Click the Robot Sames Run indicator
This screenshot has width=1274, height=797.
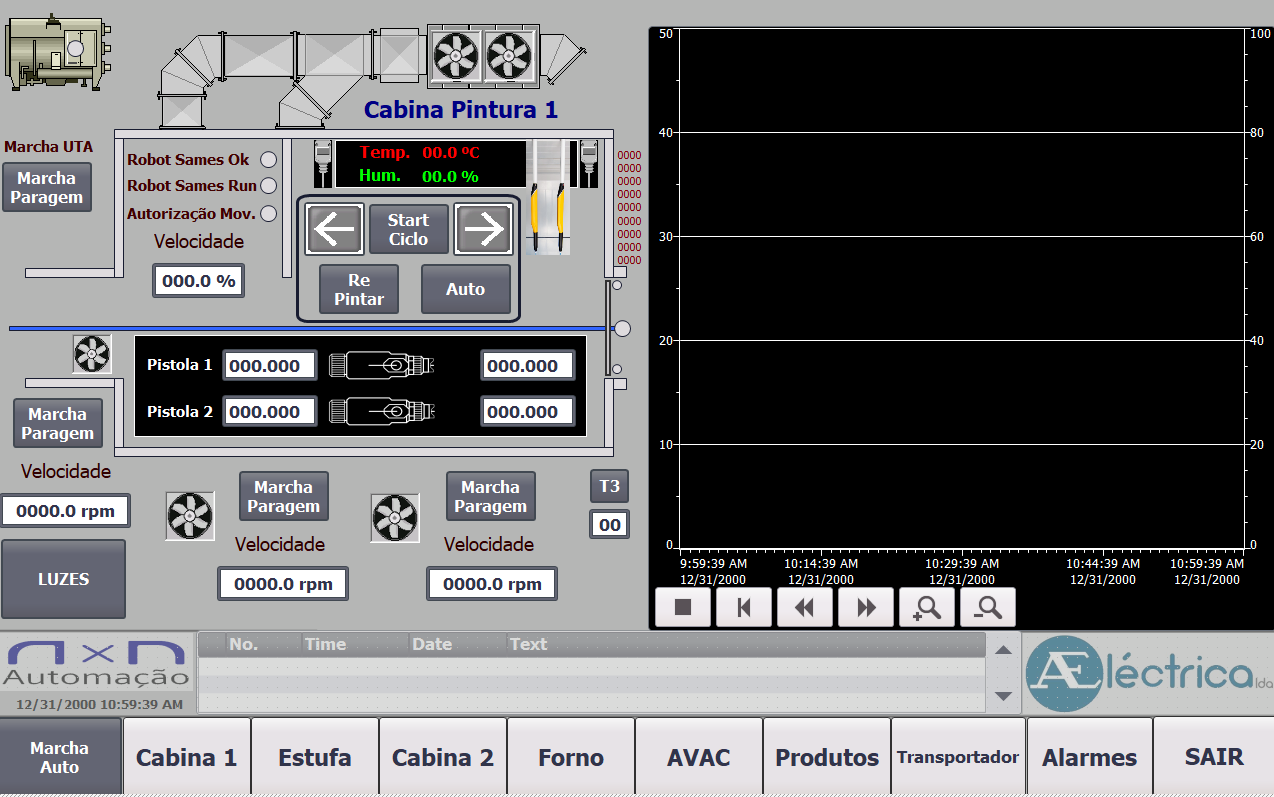268,186
